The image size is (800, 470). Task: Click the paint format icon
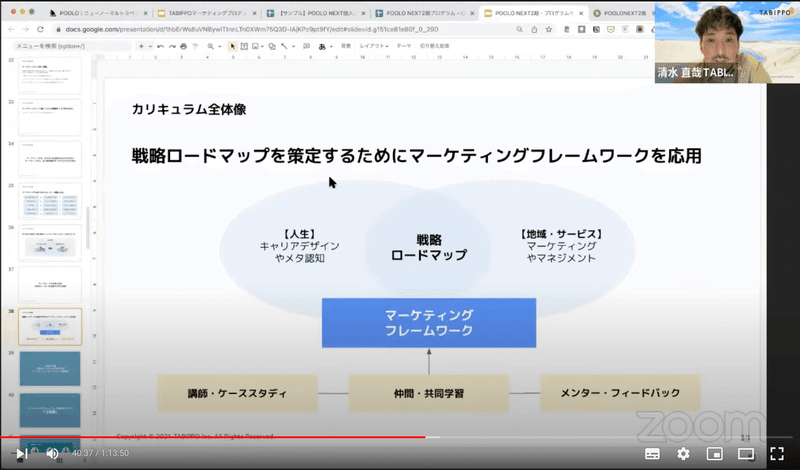click(x=195, y=46)
